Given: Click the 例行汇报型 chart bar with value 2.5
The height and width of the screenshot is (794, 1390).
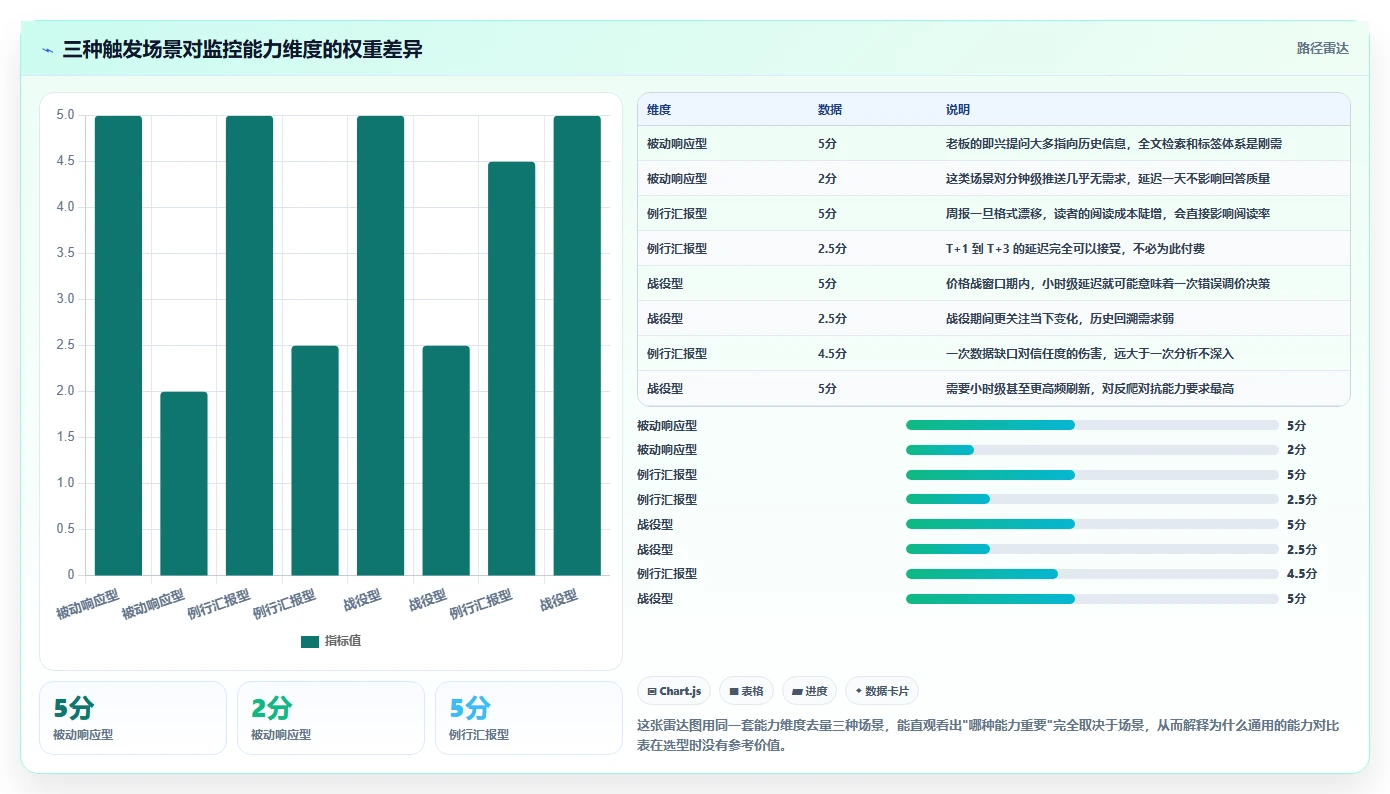Looking at the screenshot, I should tap(315, 460).
